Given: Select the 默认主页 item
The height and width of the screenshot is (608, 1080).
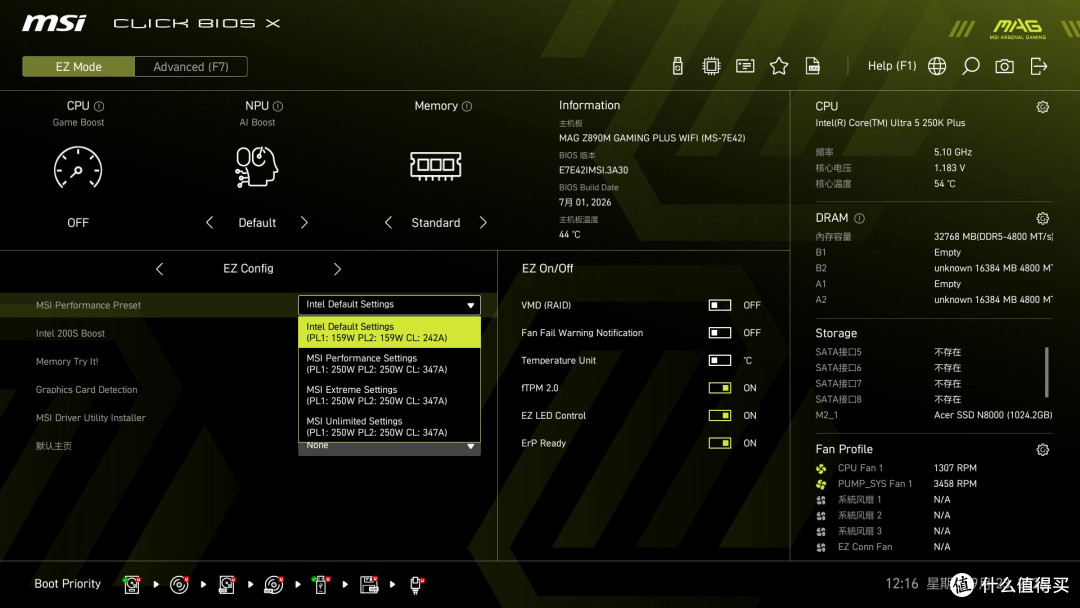Looking at the screenshot, I should 54,446.
